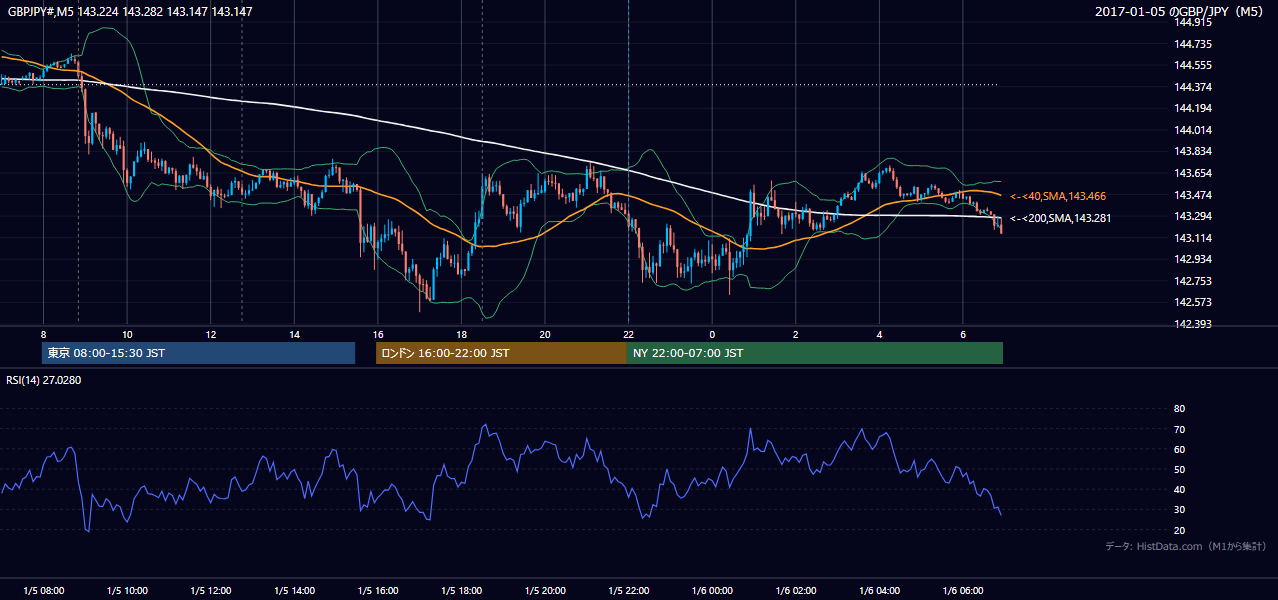Click RSI axis level 30

1179,510
